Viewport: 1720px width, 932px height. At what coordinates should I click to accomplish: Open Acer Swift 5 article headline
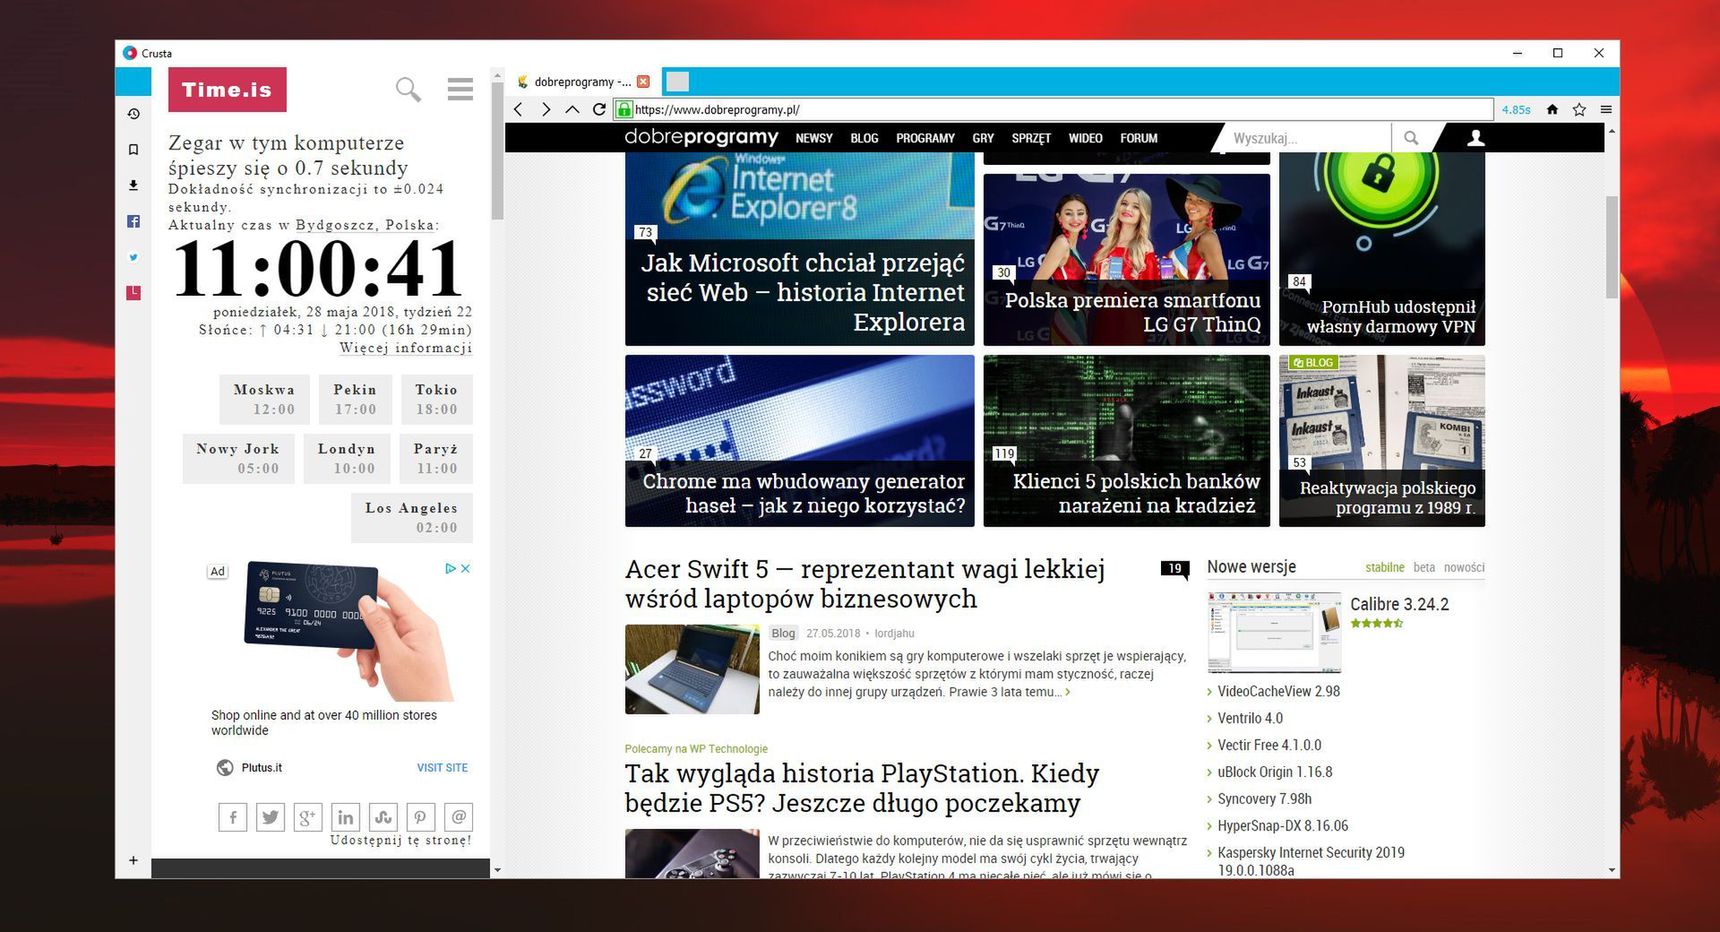865,584
